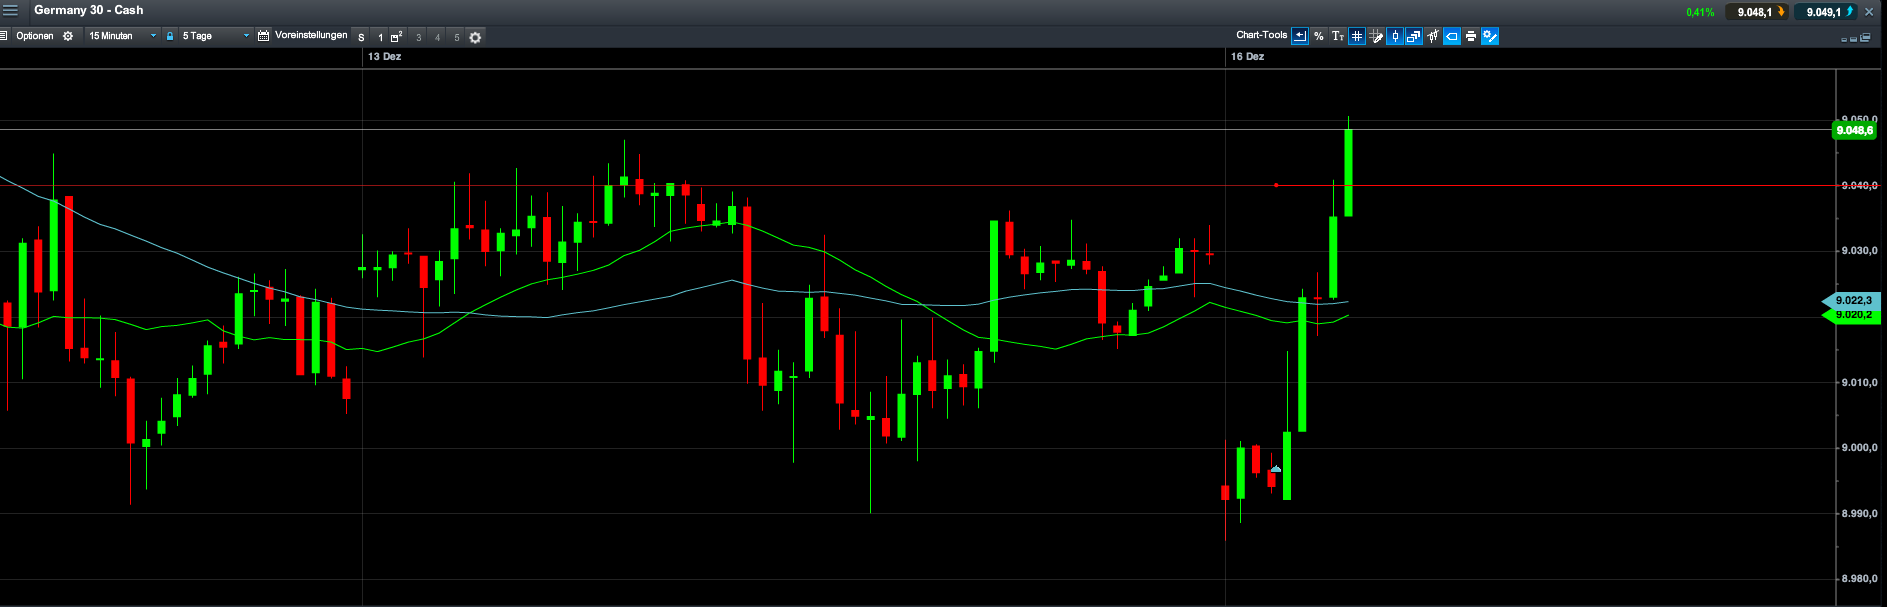Toggle the percent scale chart tool

[1319, 36]
